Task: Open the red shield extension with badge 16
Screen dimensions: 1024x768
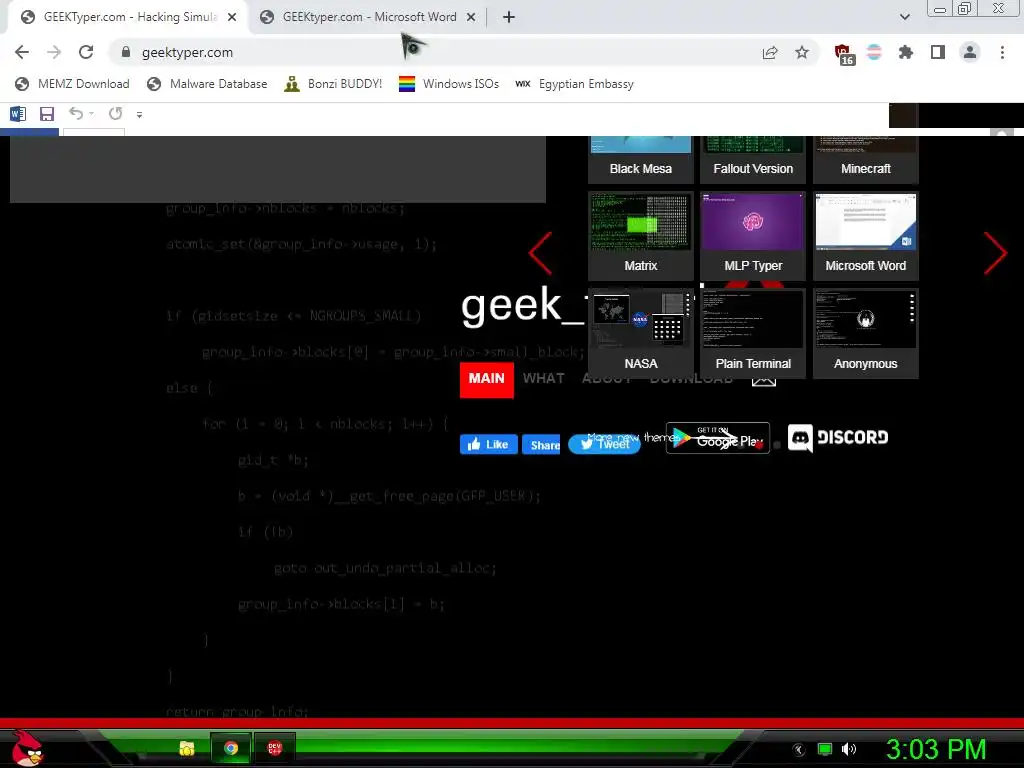Action: pyautogui.click(x=844, y=54)
